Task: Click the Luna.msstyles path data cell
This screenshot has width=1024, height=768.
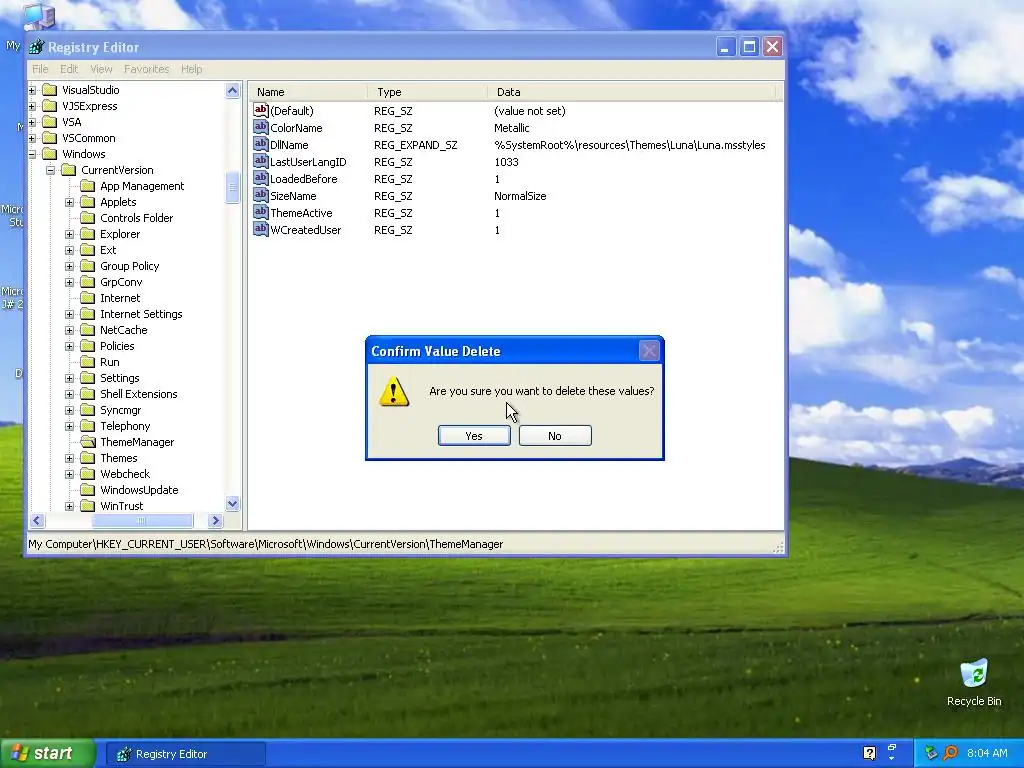Action: tap(630, 145)
